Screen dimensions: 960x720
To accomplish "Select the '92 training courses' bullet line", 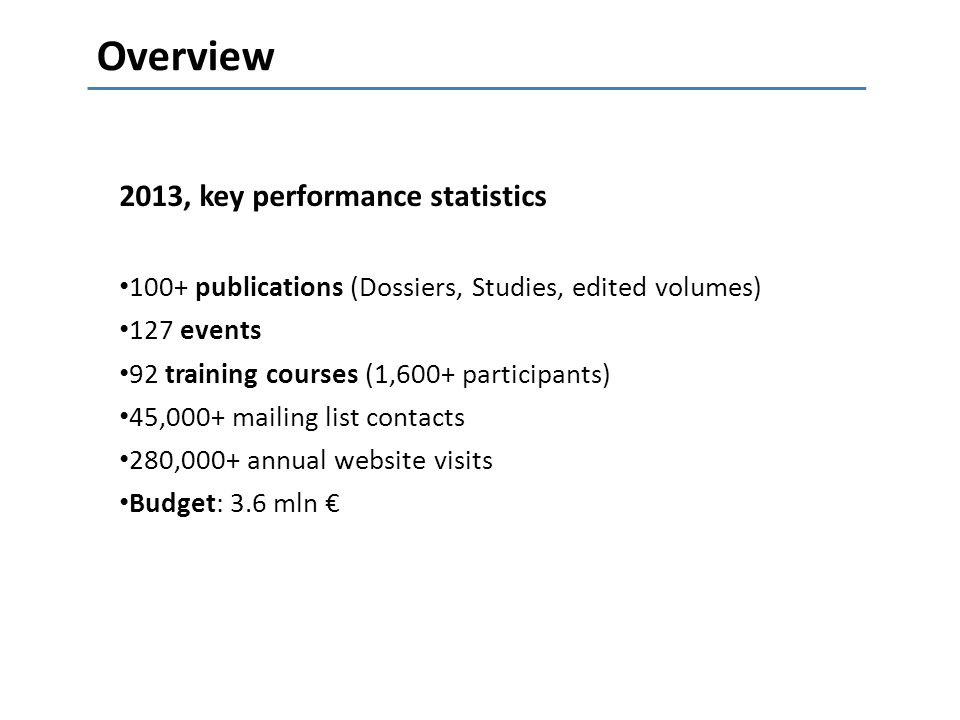I will (x=365, y=374).
